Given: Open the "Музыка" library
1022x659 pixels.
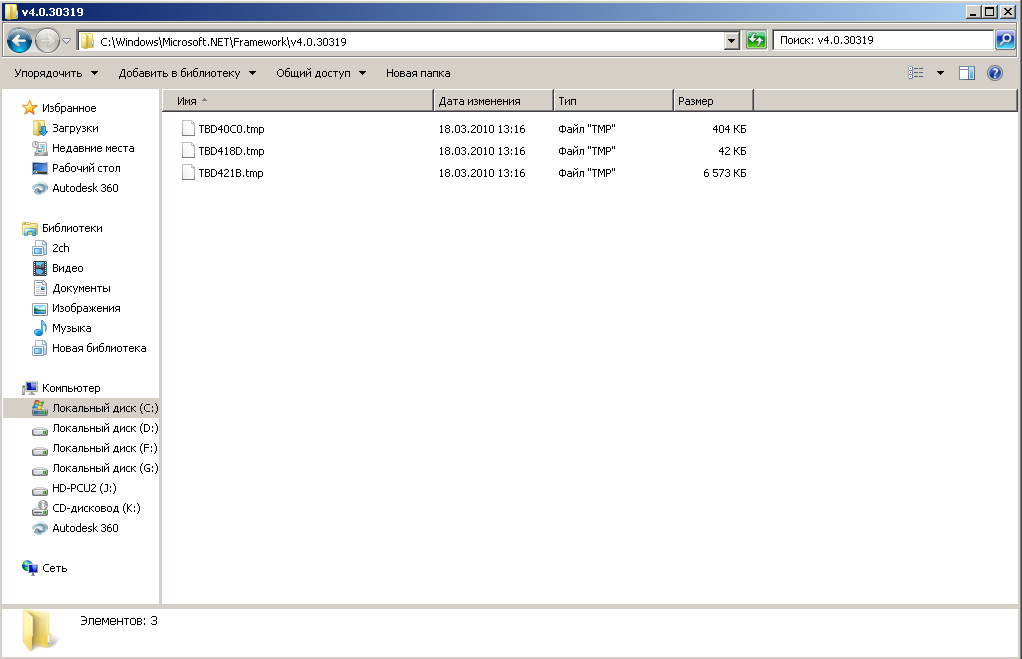Looking at the screenshot, I should [71, 329].
